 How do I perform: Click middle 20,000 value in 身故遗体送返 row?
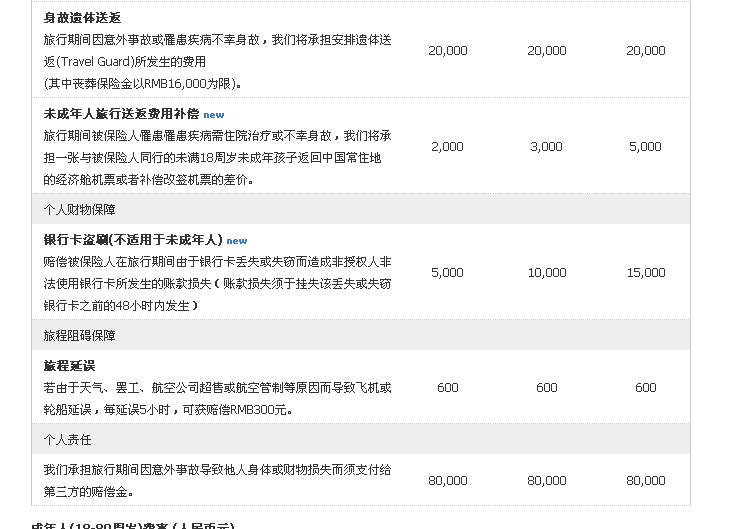(x=547, y=51)
